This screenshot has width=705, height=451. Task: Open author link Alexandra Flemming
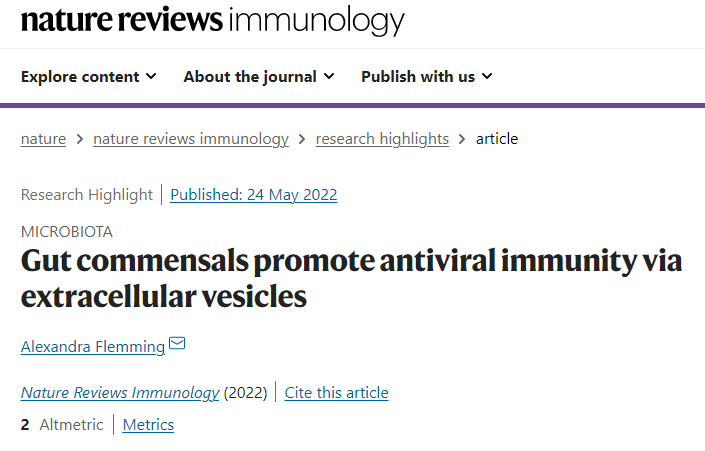click(93, 347)
